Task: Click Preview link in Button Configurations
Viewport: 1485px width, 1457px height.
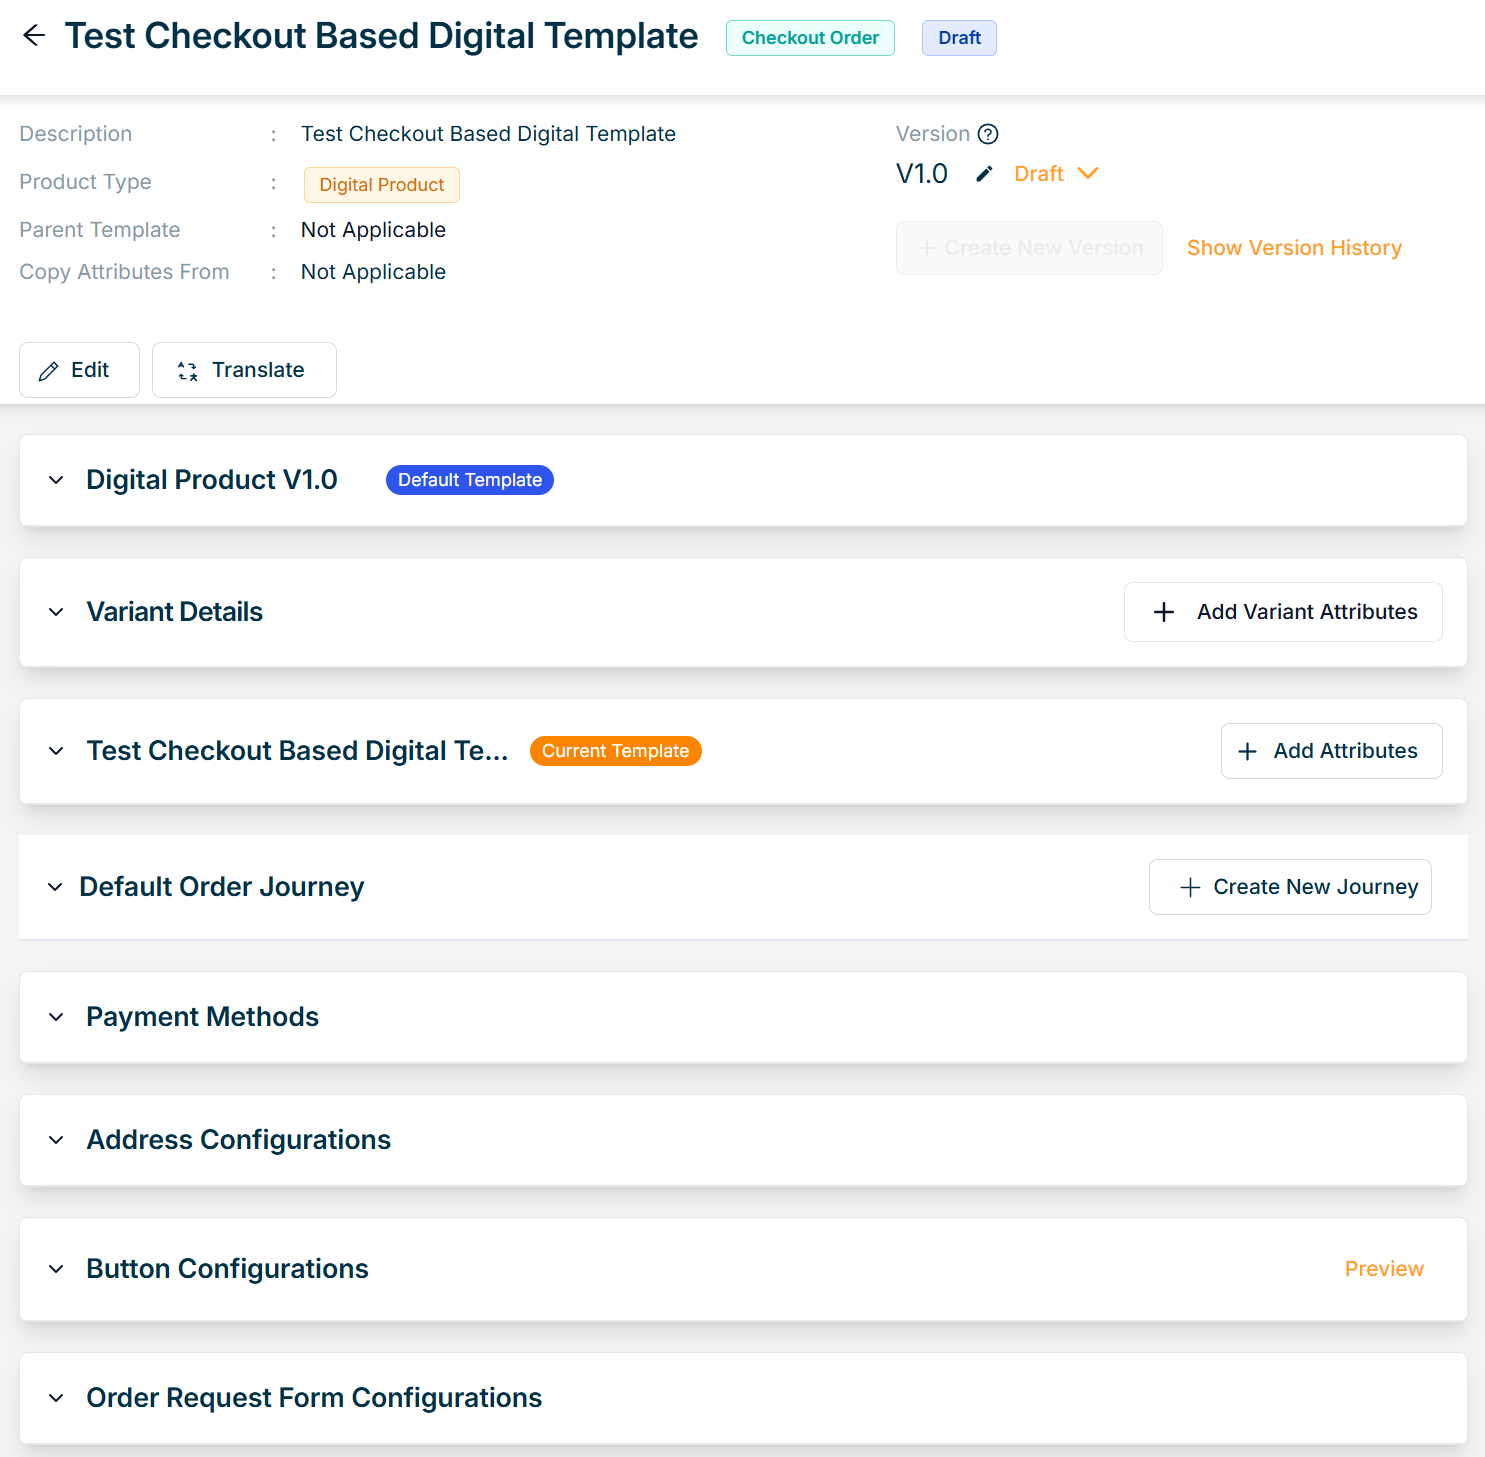Action: [x=1383, y=1269]
